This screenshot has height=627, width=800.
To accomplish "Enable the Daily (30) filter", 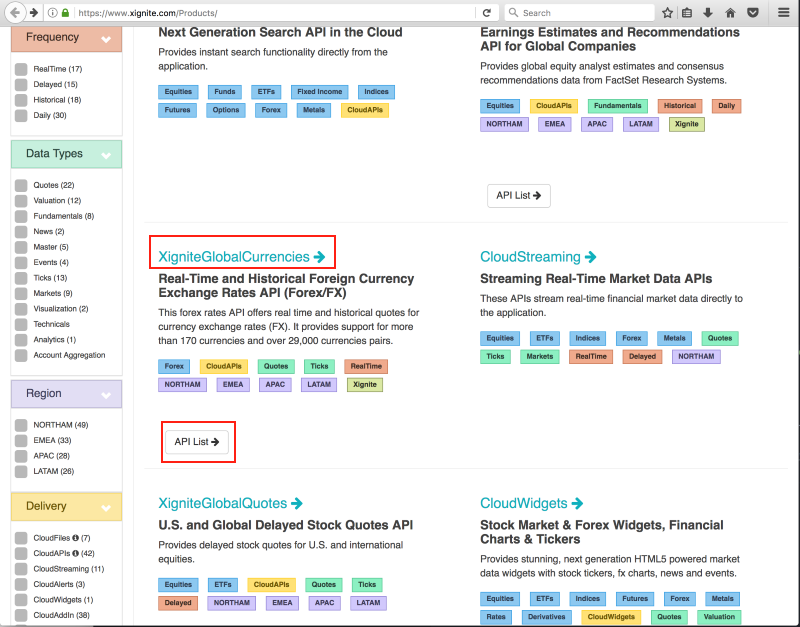I will [21, 115].
